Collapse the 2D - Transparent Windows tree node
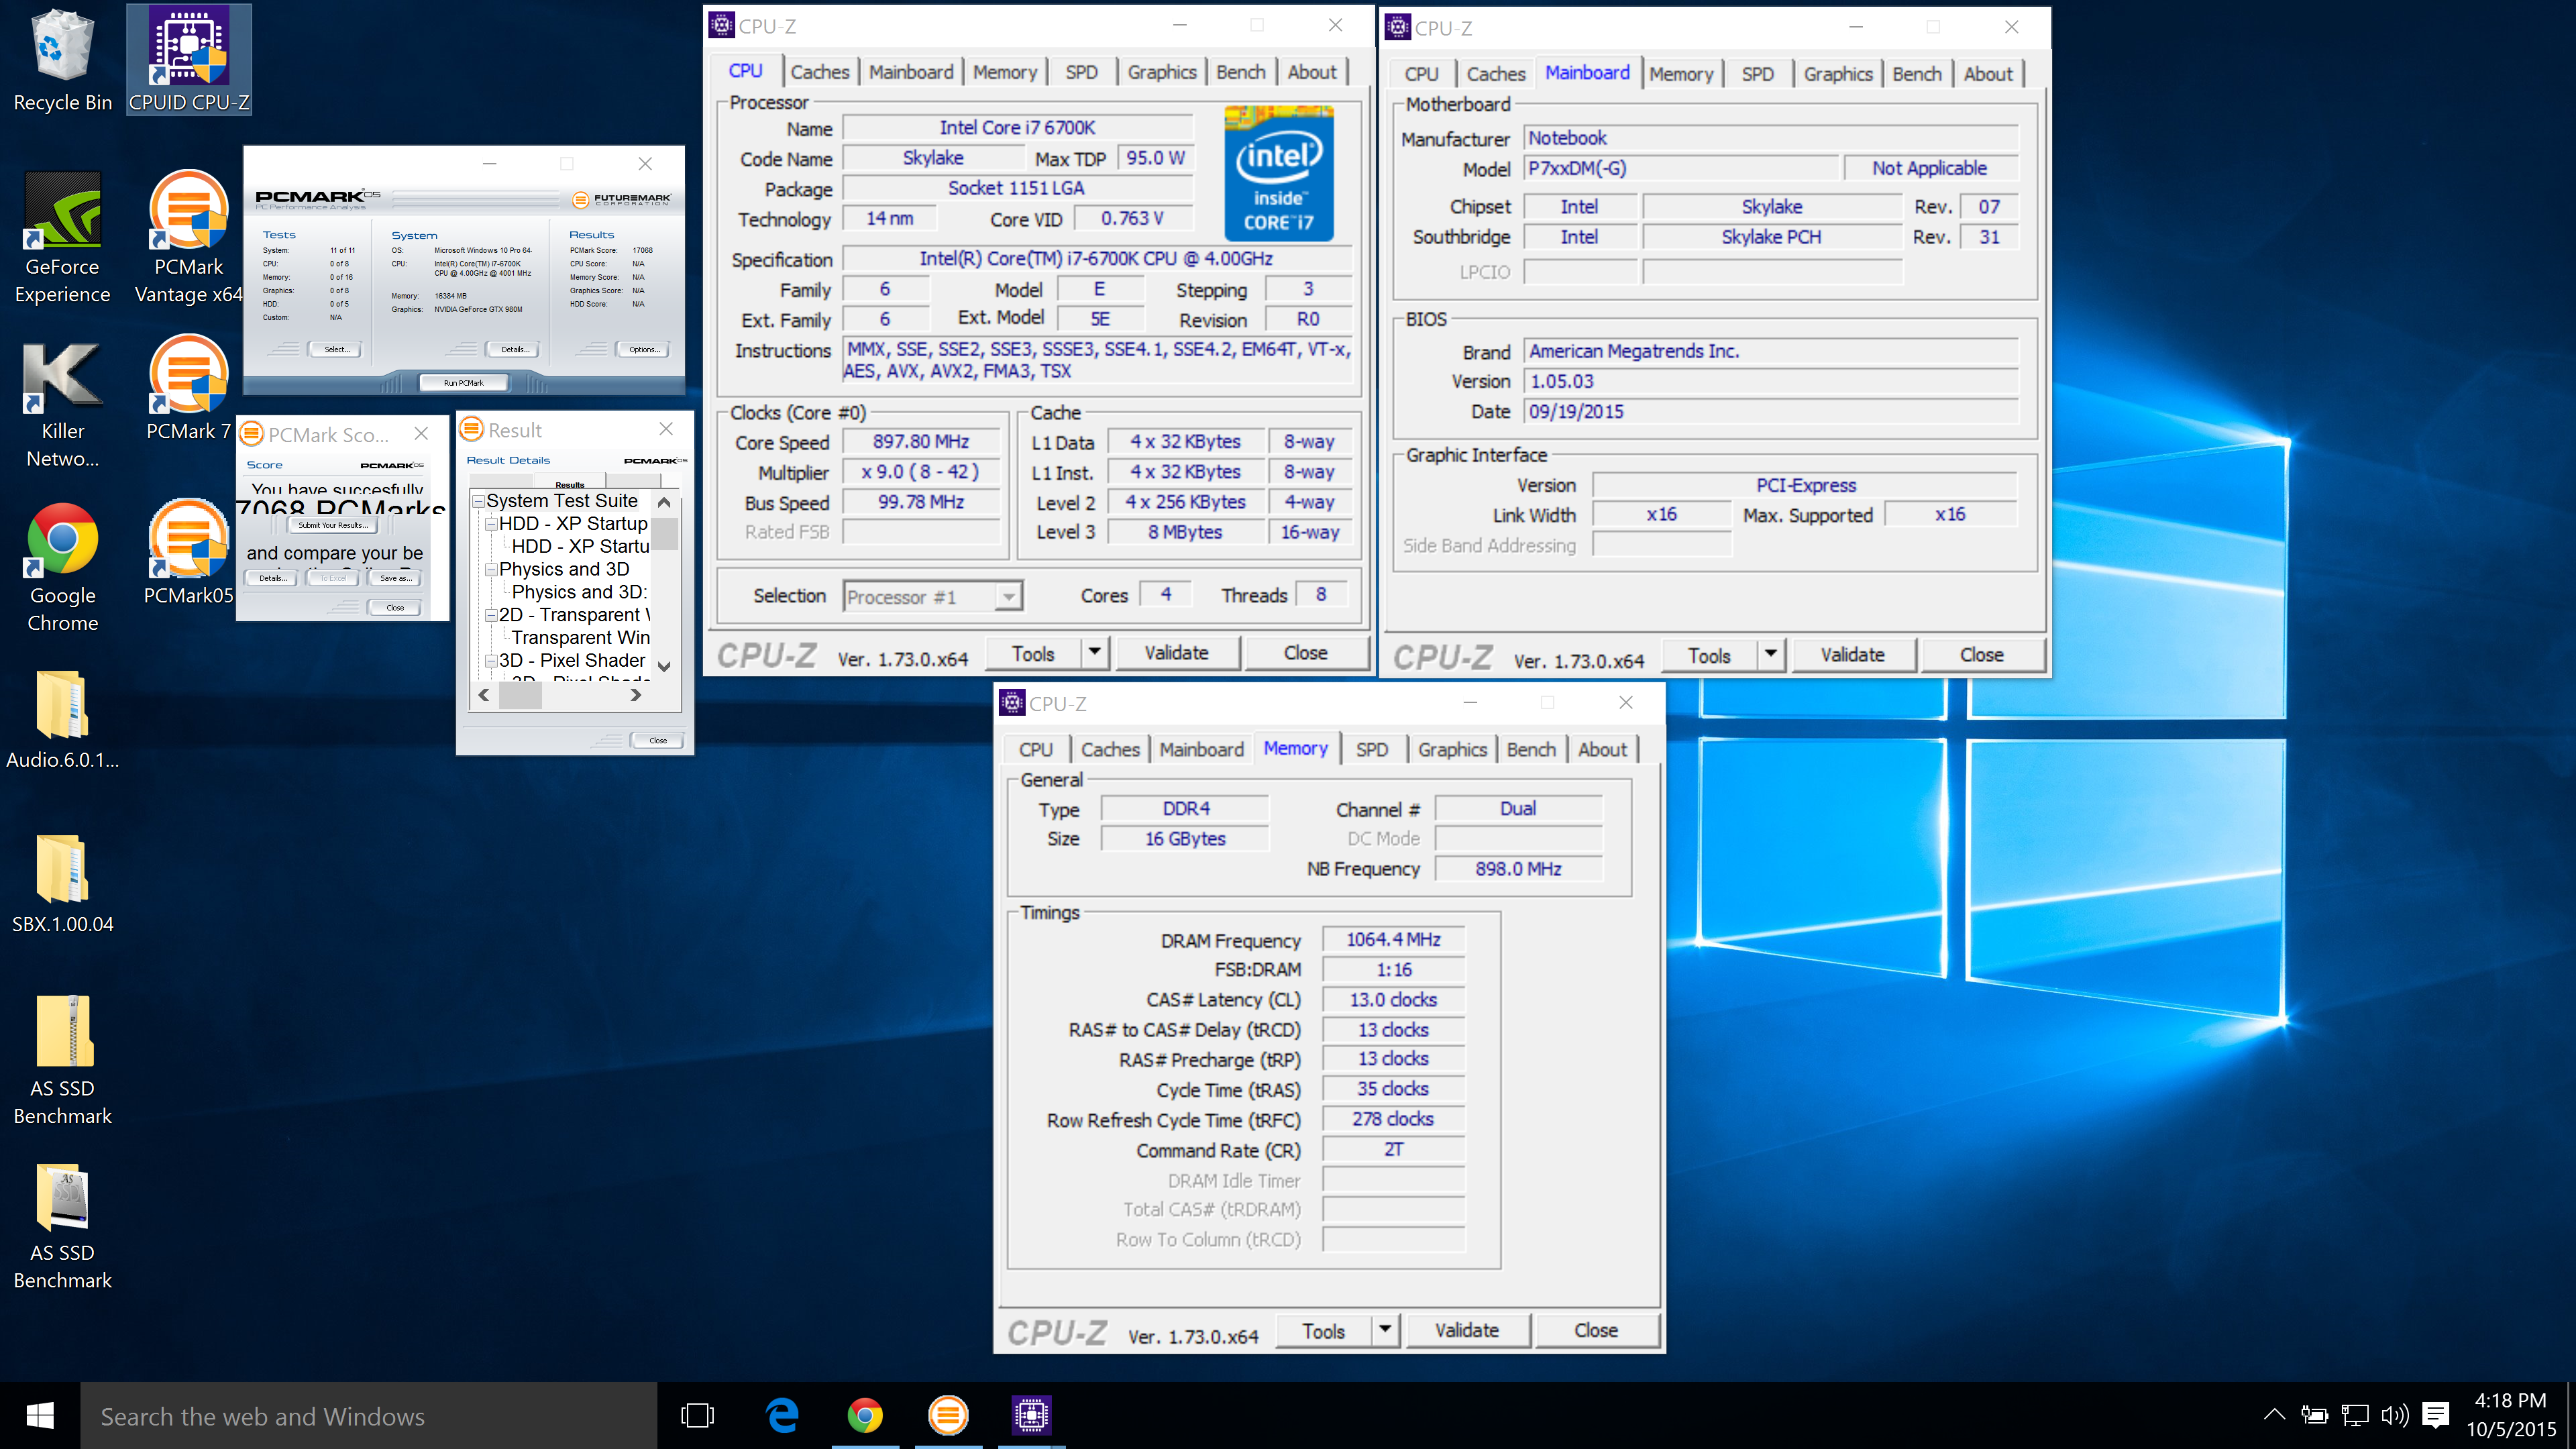2576x1449 pixels. click(x=491, y=616)
